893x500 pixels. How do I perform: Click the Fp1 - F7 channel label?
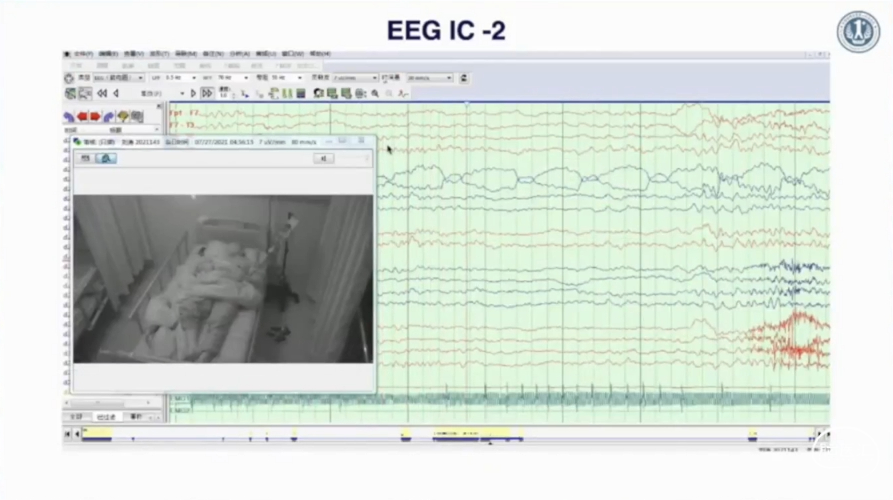pos(185,113)
